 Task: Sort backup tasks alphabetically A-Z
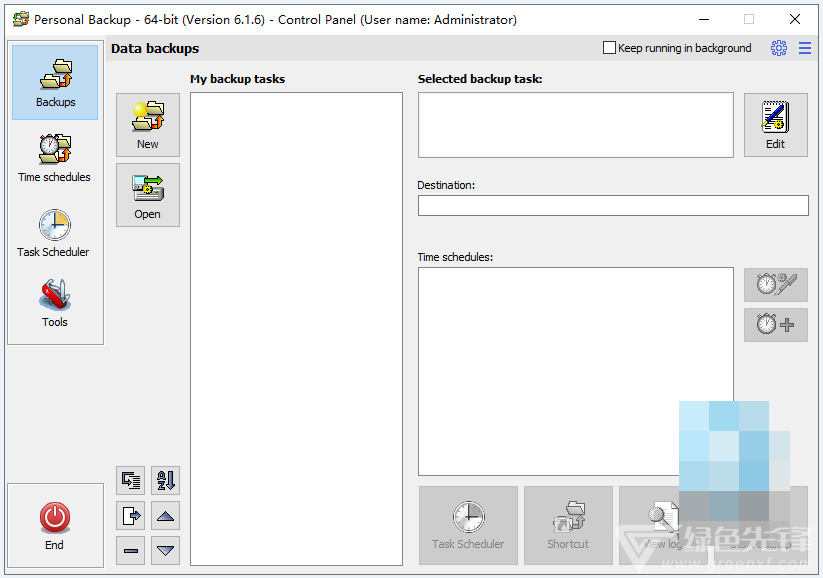coord(166,481)
